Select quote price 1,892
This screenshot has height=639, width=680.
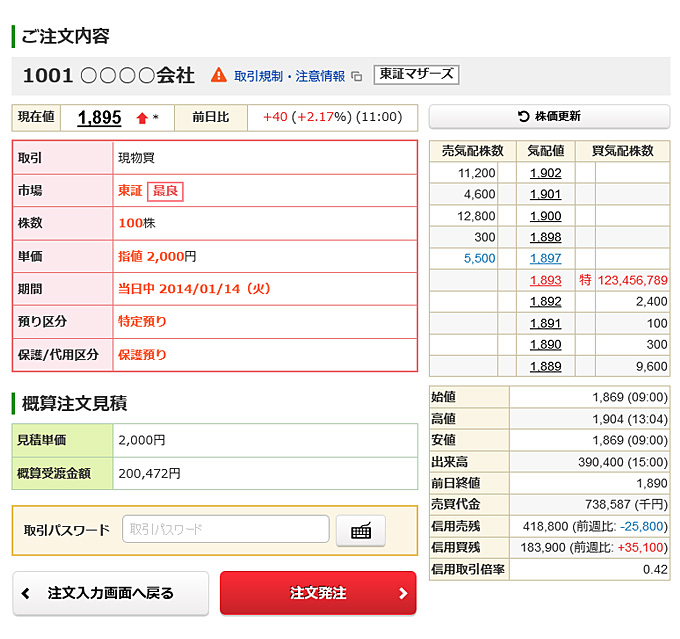(546, 301)
